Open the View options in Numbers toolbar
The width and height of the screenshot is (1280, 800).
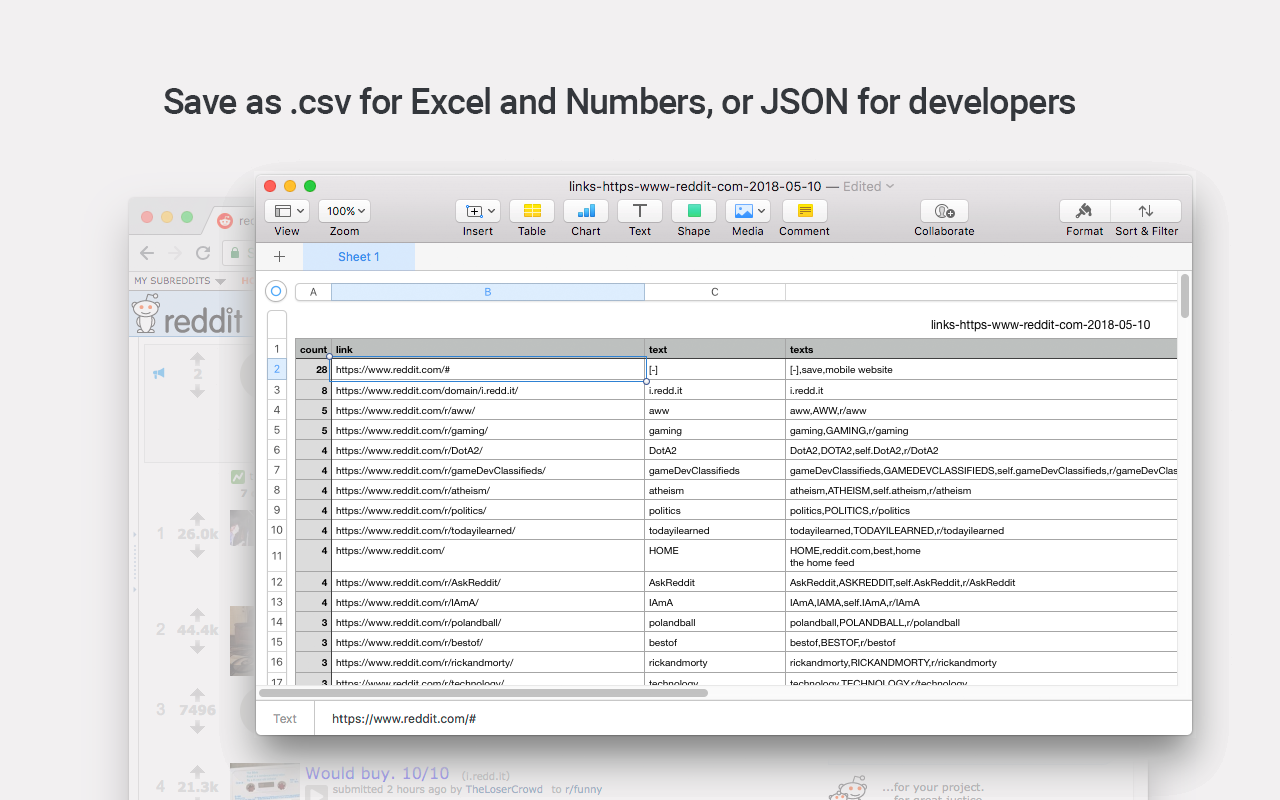[x=287, y=211]
